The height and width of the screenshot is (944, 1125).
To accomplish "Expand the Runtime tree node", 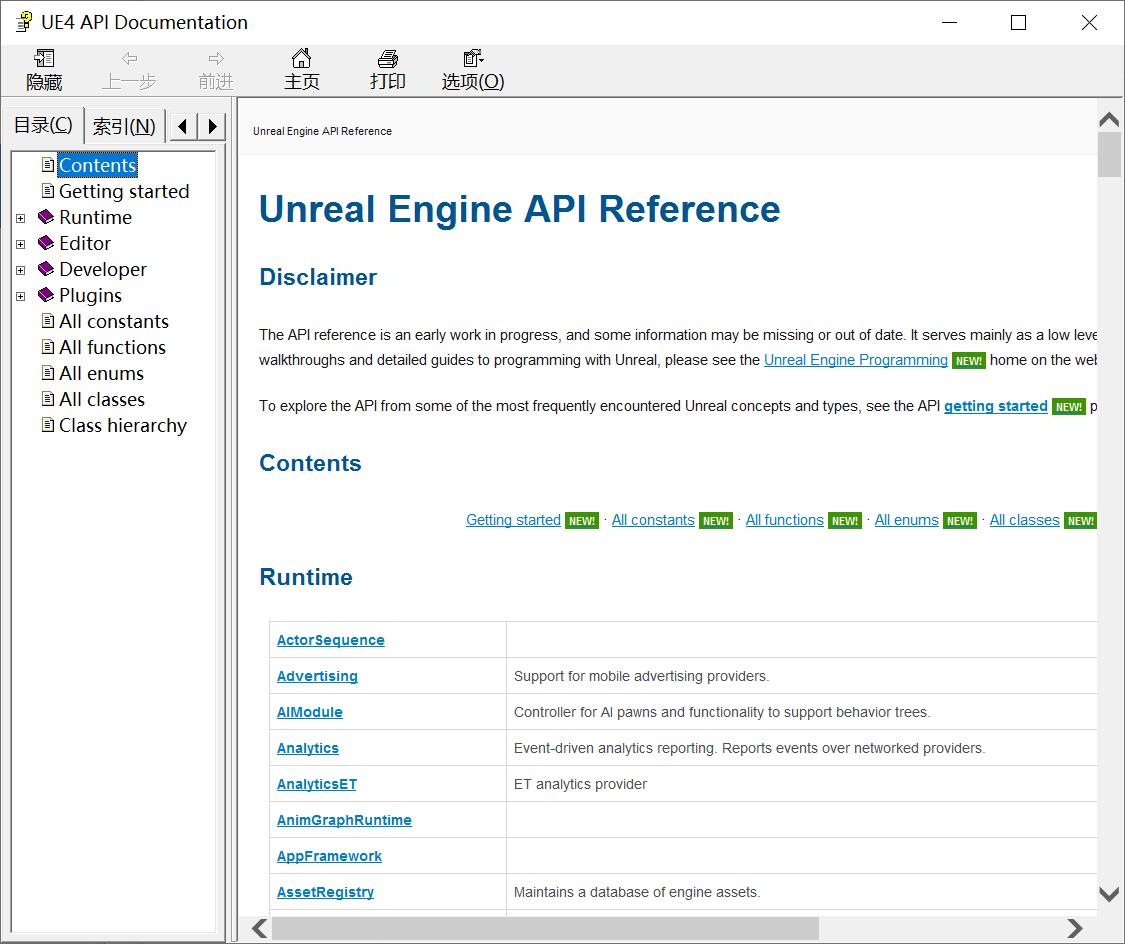I will click(21, 218).
